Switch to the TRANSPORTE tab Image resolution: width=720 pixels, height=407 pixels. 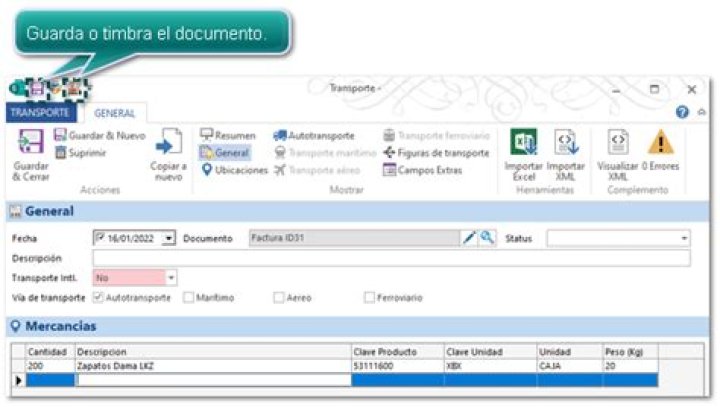pos(39,113)
